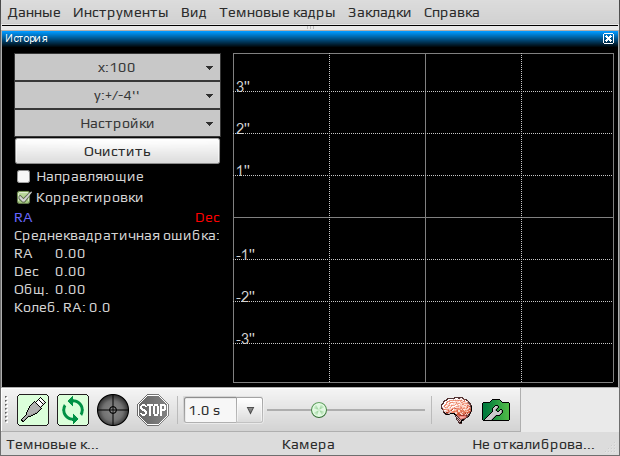Click the -3" graph axis label
Viewport: 620px width, 456px height.
click(x=245, y=339)
